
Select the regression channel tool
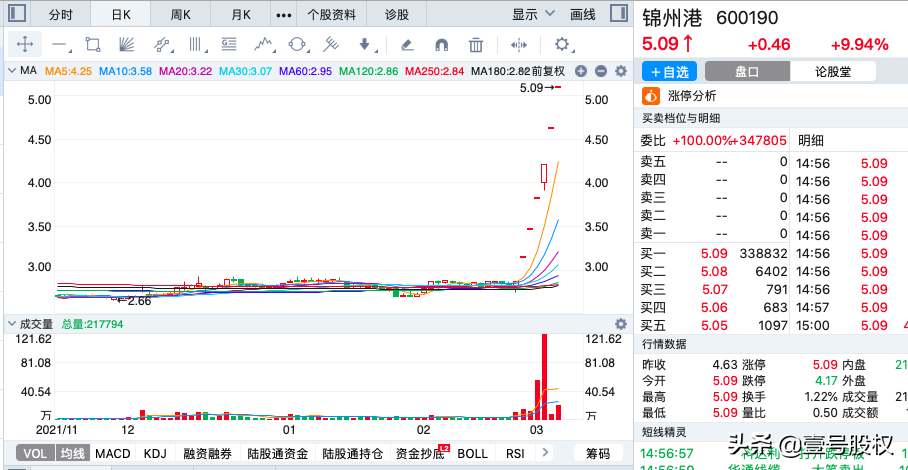pos(162,45)
